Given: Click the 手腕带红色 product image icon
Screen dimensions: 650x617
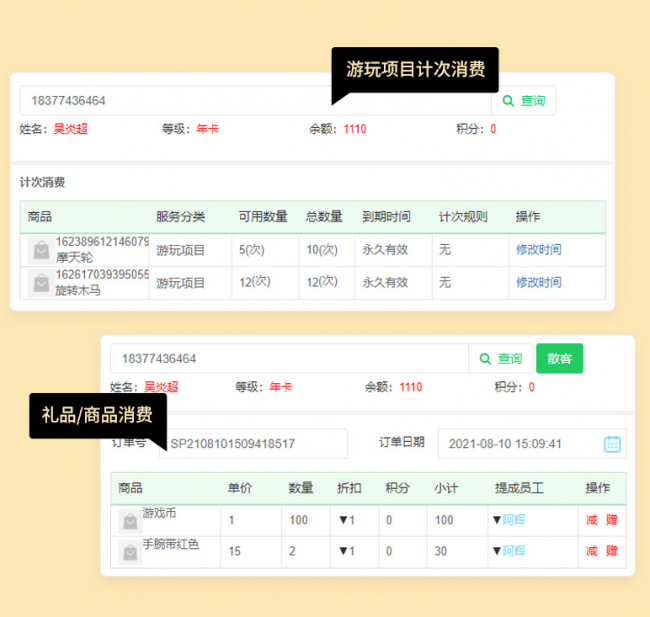Looking at the screenshot, I should [129, 552].
